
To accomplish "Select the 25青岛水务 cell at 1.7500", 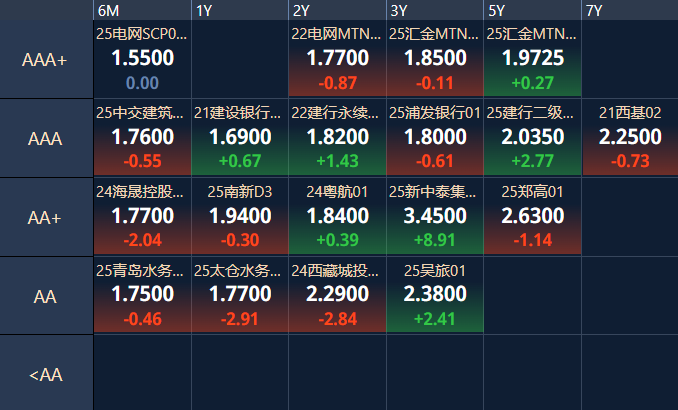I will (142, 295).
